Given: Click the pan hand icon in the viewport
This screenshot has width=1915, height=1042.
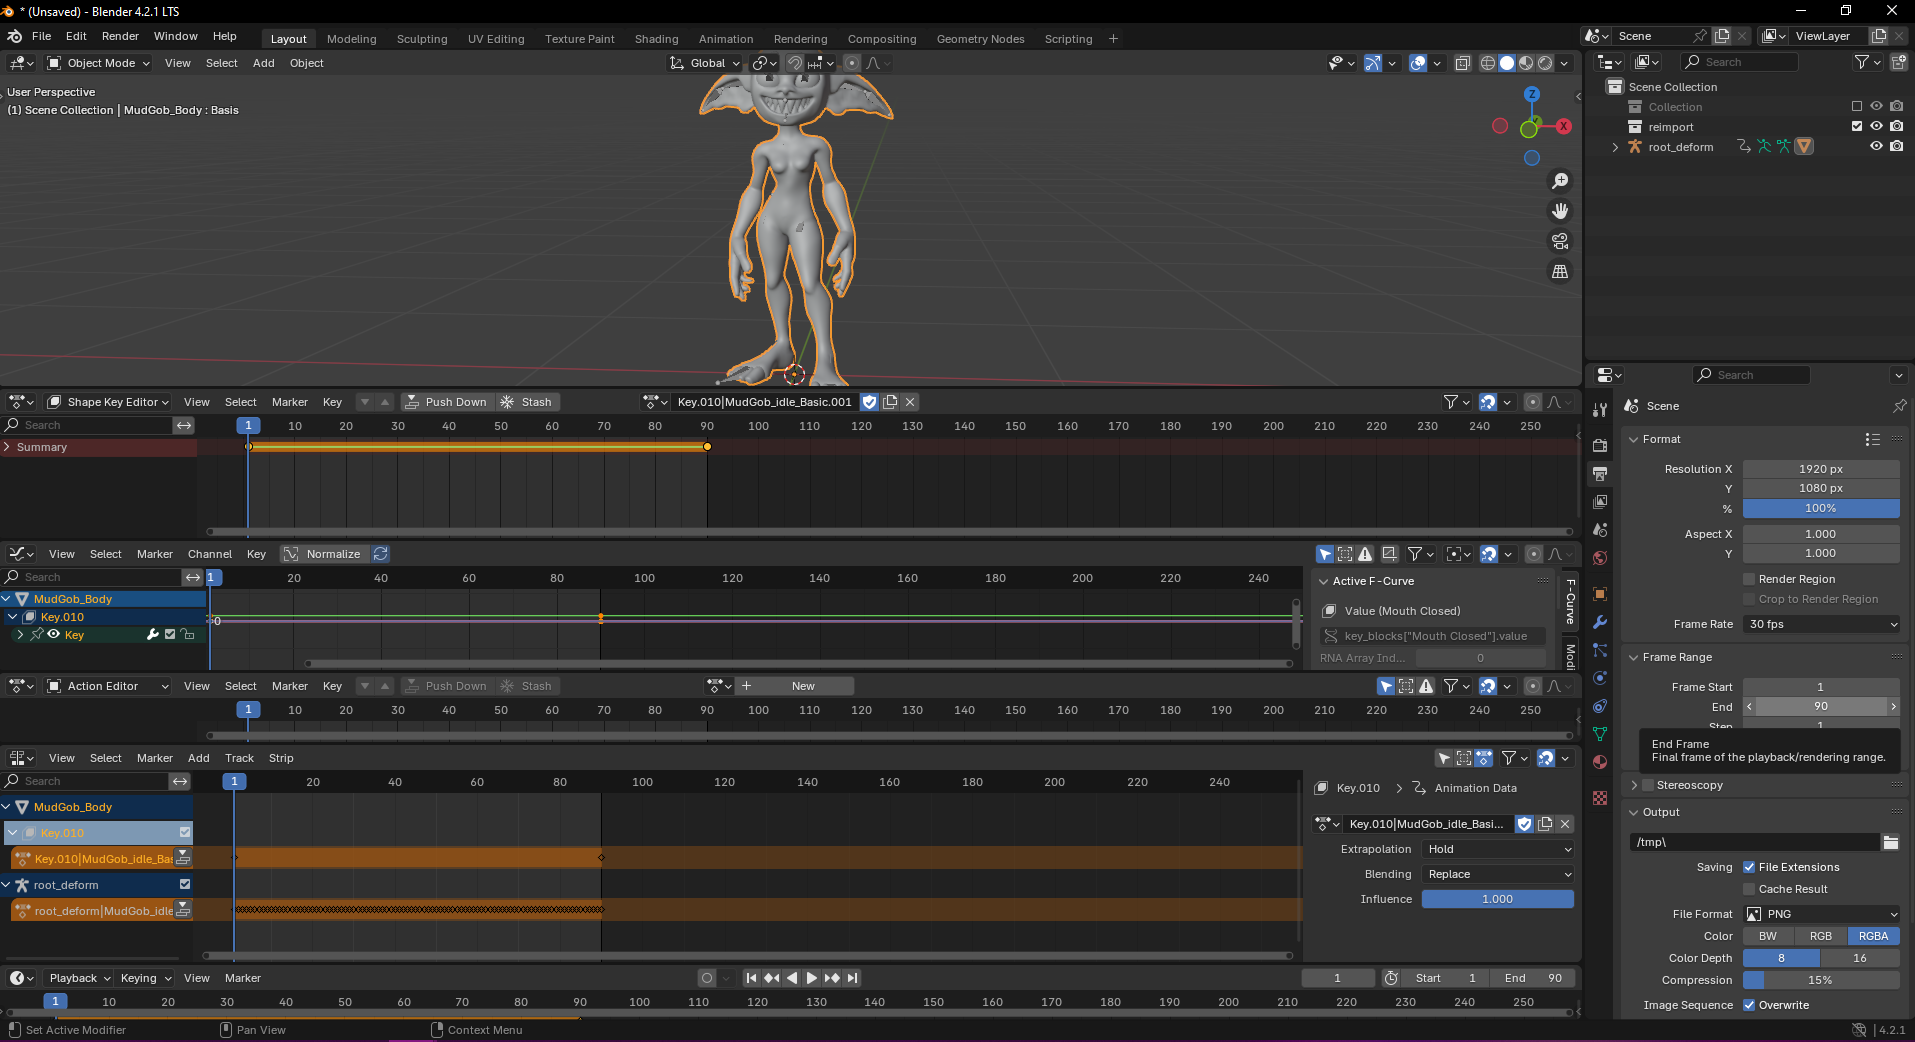Looking at the screenshot, I should pyautogui.click(x=1560, y=211).
